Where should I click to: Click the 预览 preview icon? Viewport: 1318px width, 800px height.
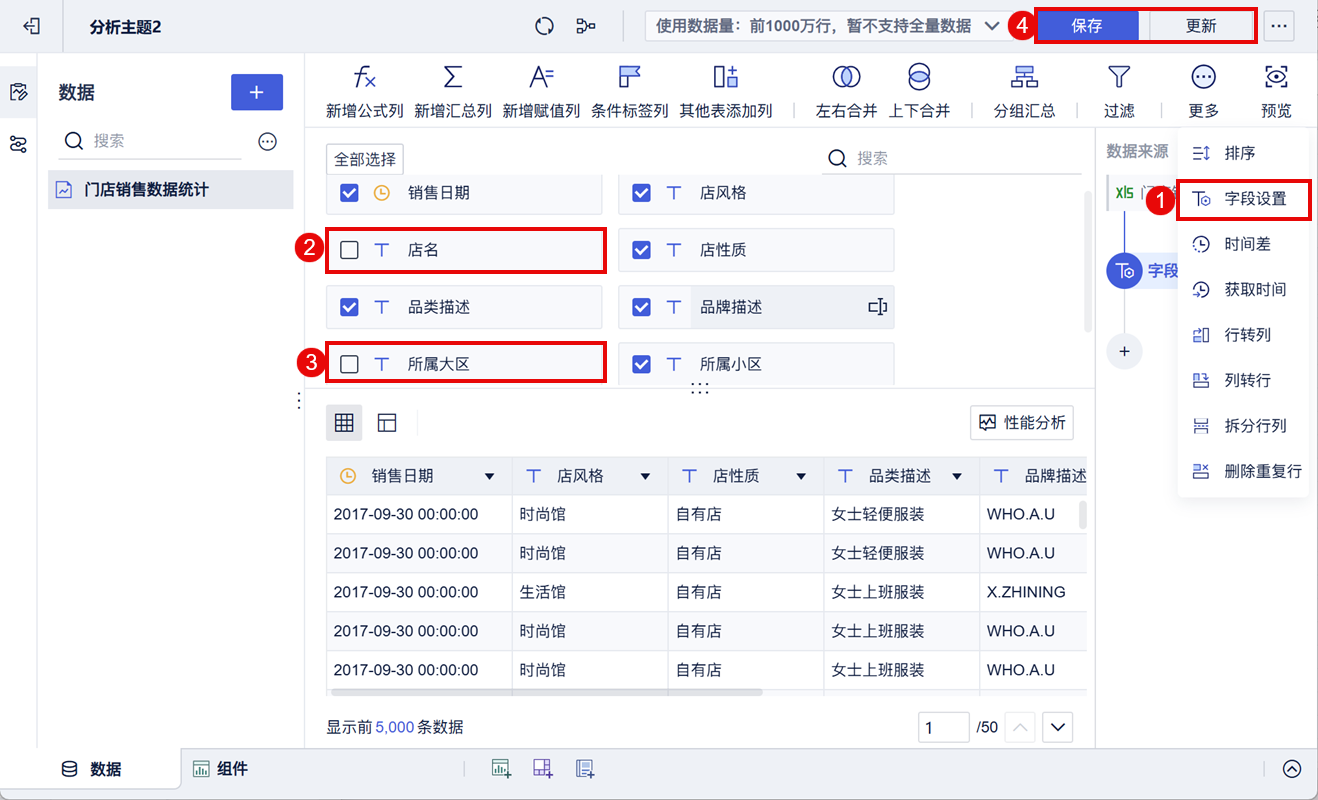(x=1276, y=90)
